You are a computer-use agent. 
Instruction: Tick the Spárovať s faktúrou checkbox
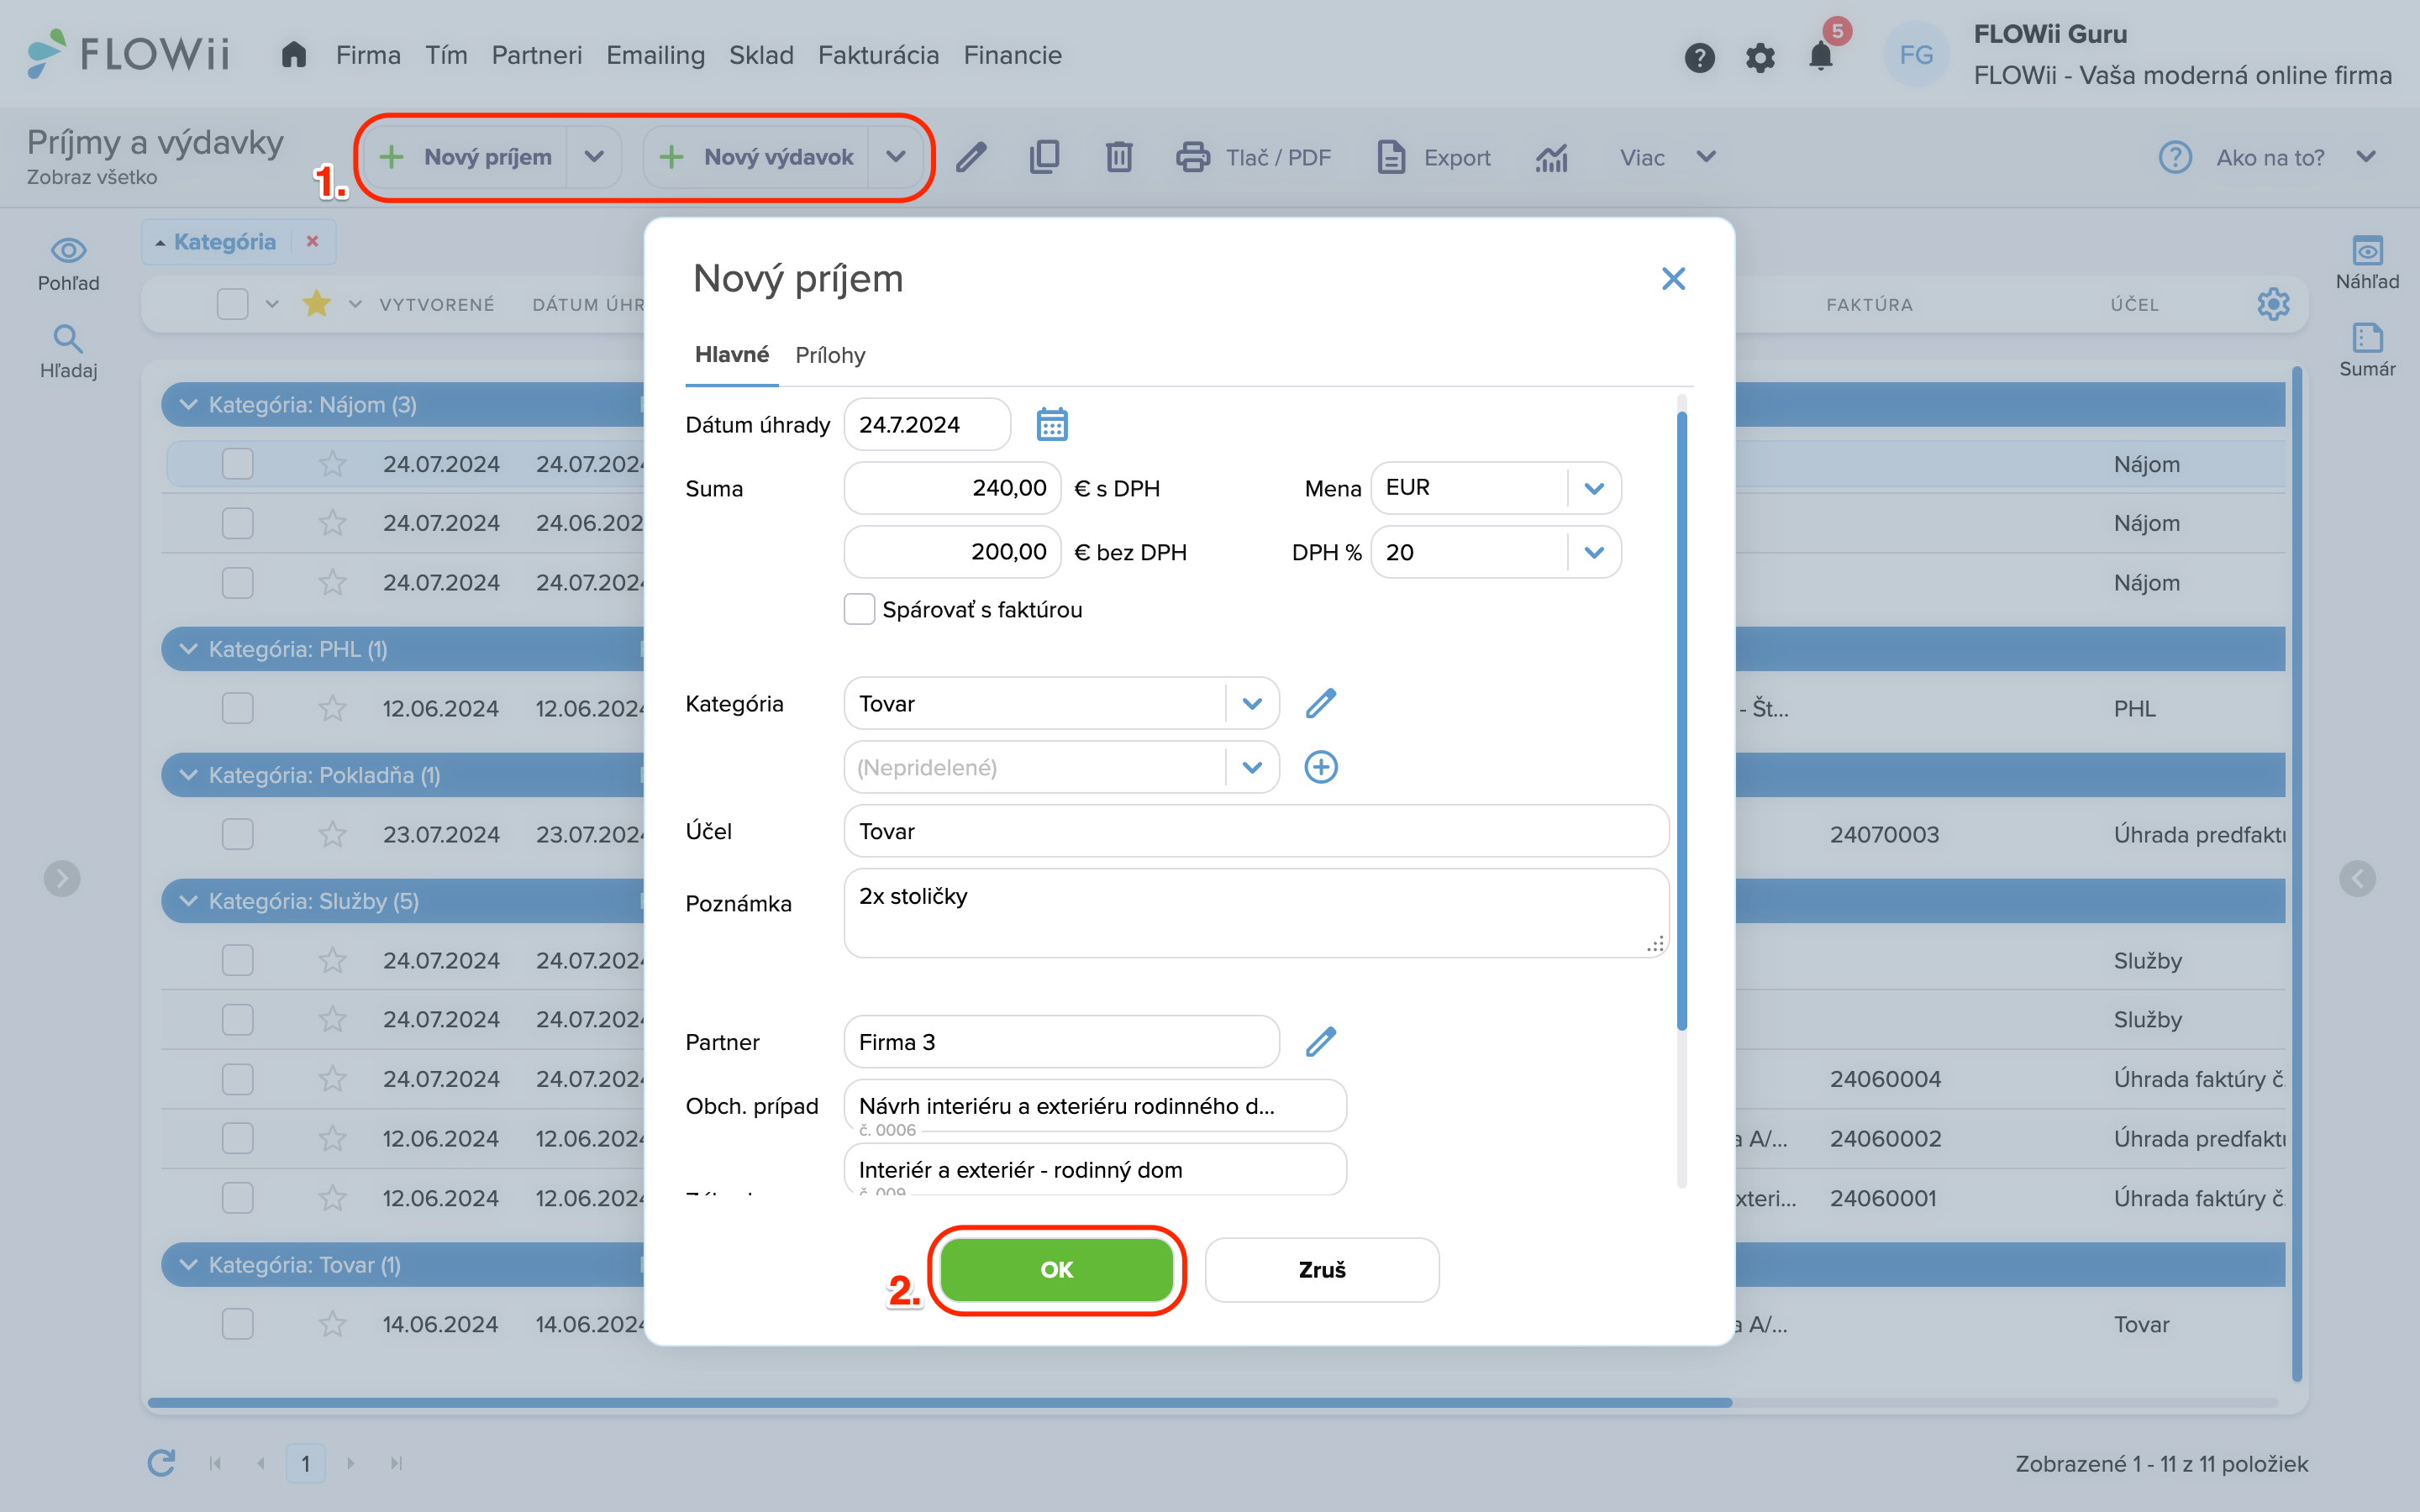[x=859, y=609]
